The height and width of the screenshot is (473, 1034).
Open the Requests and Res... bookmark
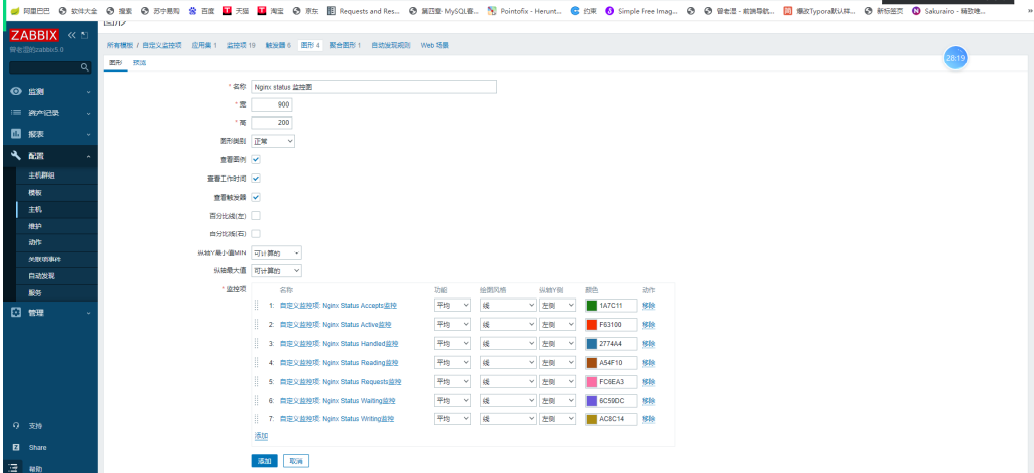tap(363, 11)
